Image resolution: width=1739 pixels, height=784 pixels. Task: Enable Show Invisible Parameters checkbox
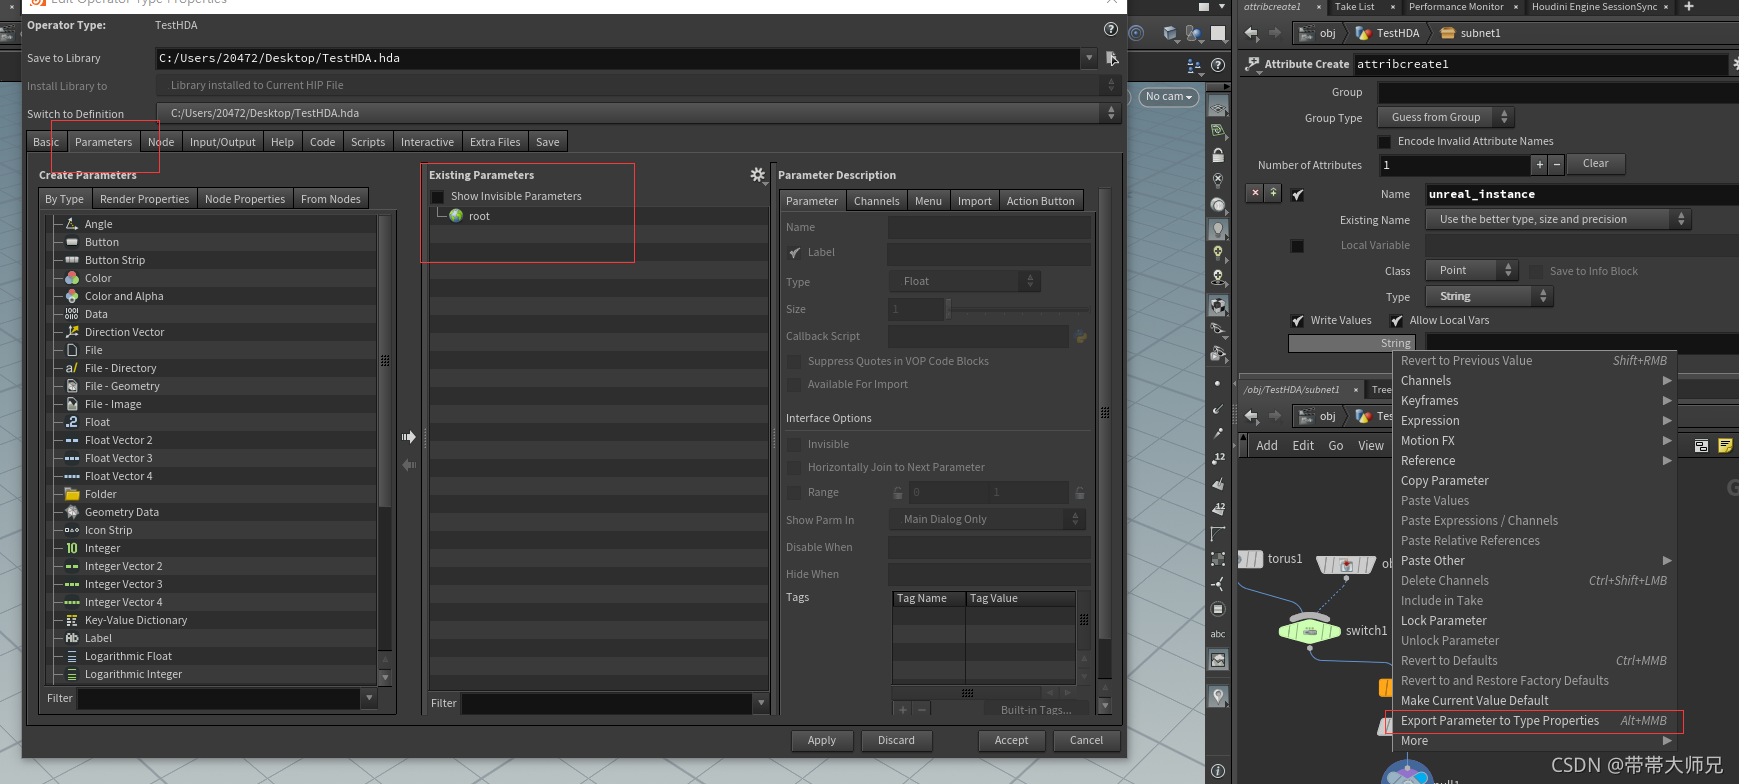coord(437,197)
